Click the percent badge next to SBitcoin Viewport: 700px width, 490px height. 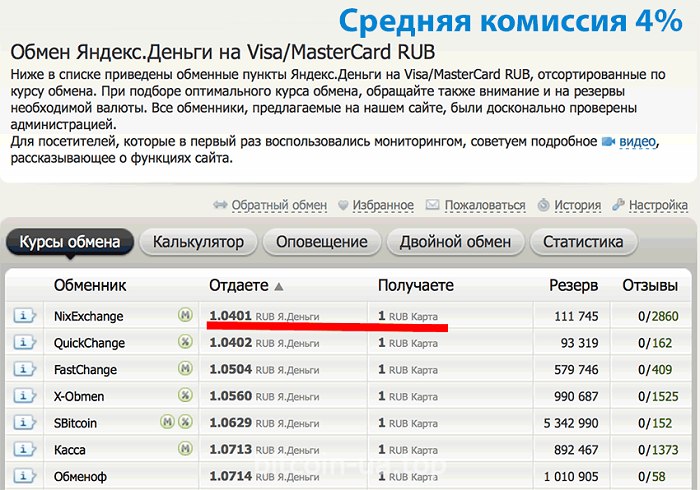[185, 422]
